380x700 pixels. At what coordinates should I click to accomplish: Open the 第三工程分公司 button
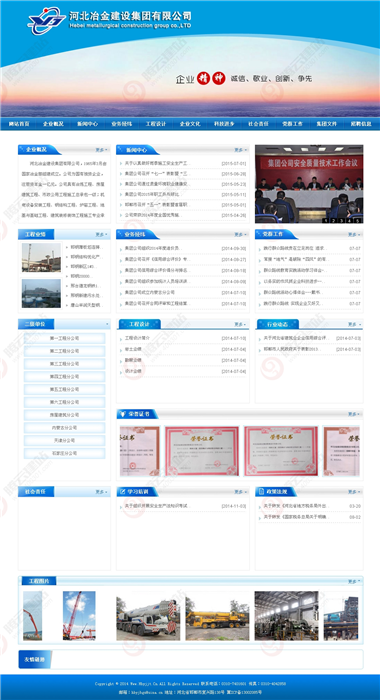(x=64, y=364)
